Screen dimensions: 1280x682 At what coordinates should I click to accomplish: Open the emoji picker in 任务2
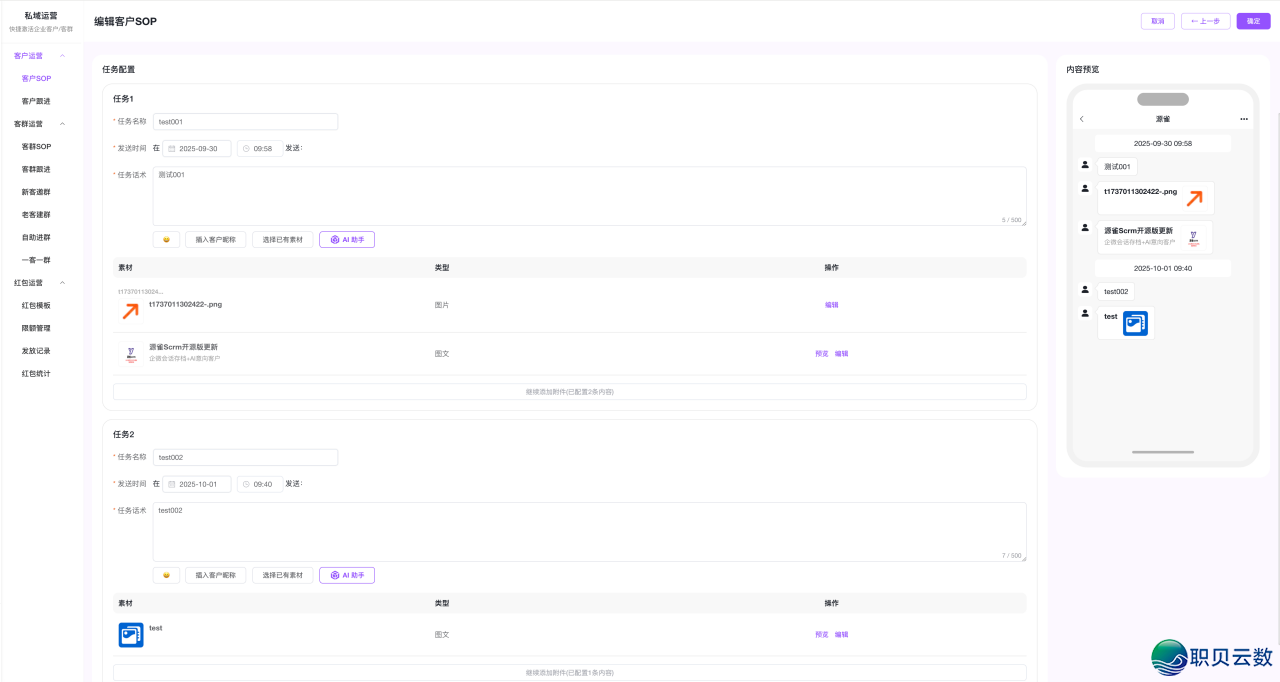[x=166, y=575]
